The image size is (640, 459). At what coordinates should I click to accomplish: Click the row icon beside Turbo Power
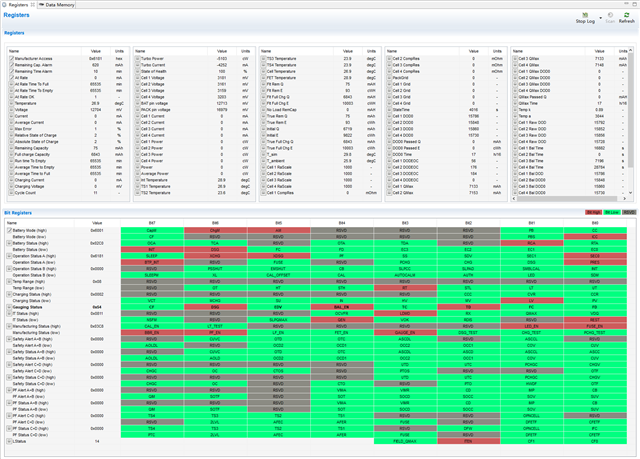click(x=138, y=59)
